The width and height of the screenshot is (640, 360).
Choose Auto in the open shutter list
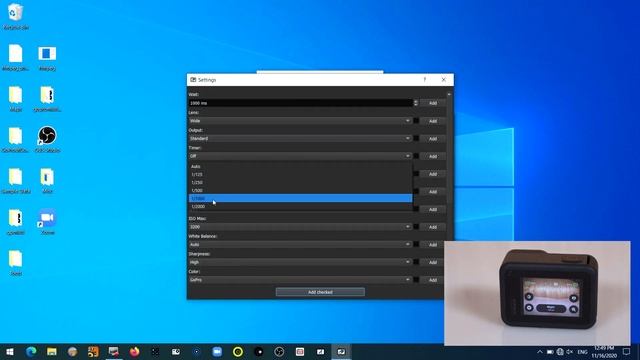click(x=300, y=167)
